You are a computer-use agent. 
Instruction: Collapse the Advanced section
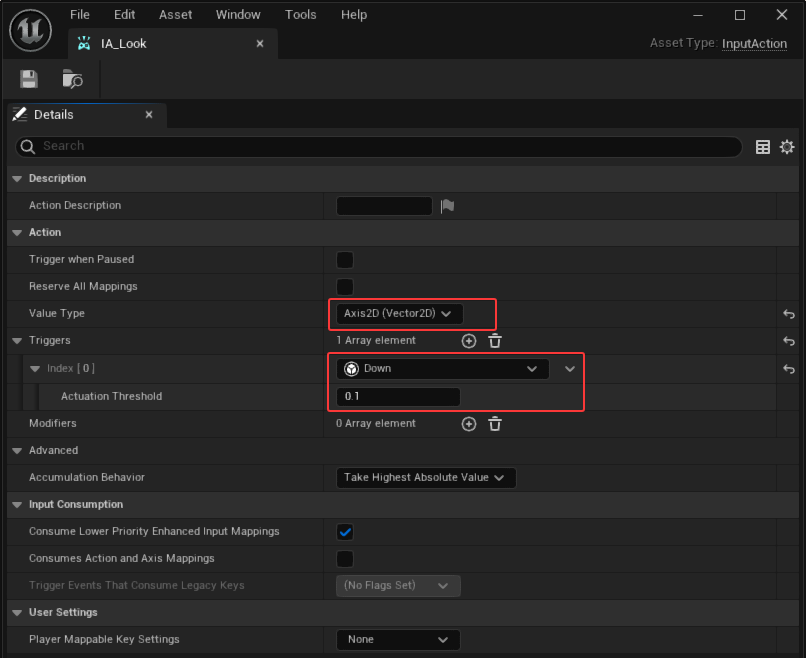17,451
